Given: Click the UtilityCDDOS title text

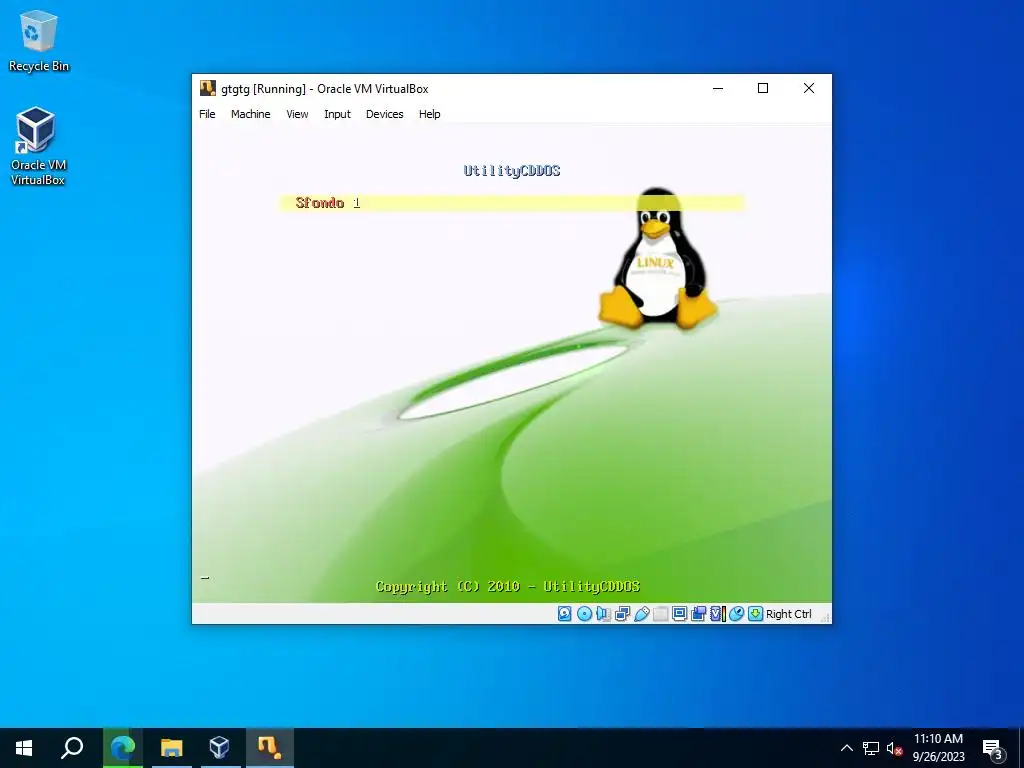Looking at the screenshot, I should 512,170.
